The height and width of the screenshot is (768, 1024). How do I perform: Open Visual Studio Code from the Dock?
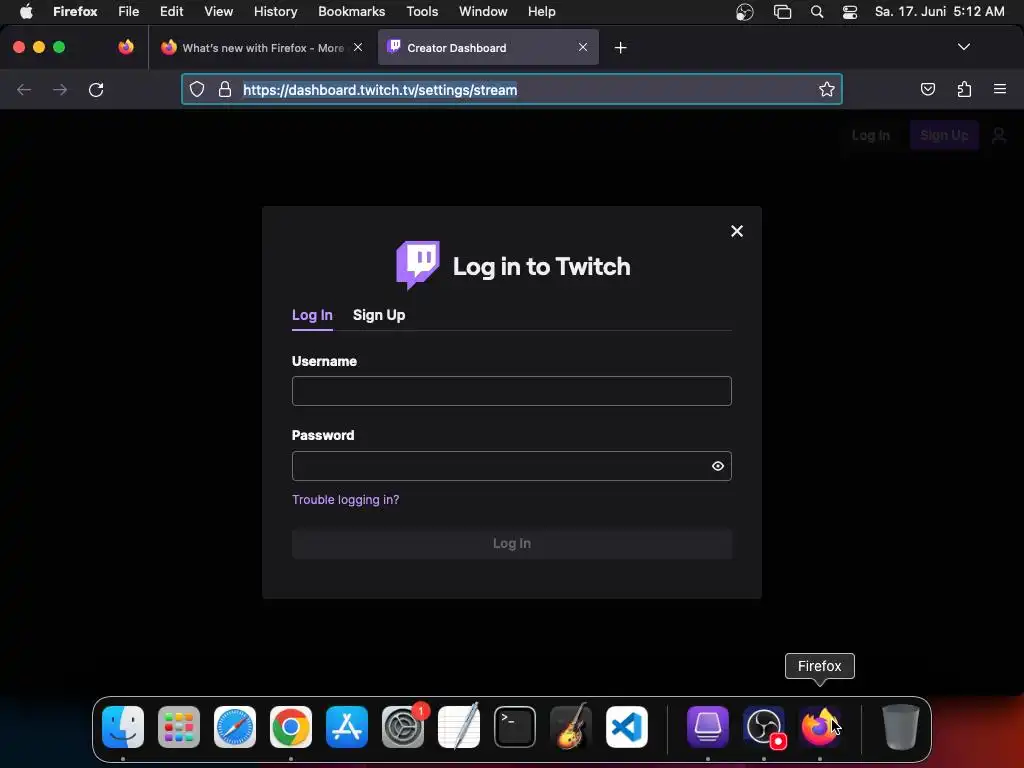point(627,727)
